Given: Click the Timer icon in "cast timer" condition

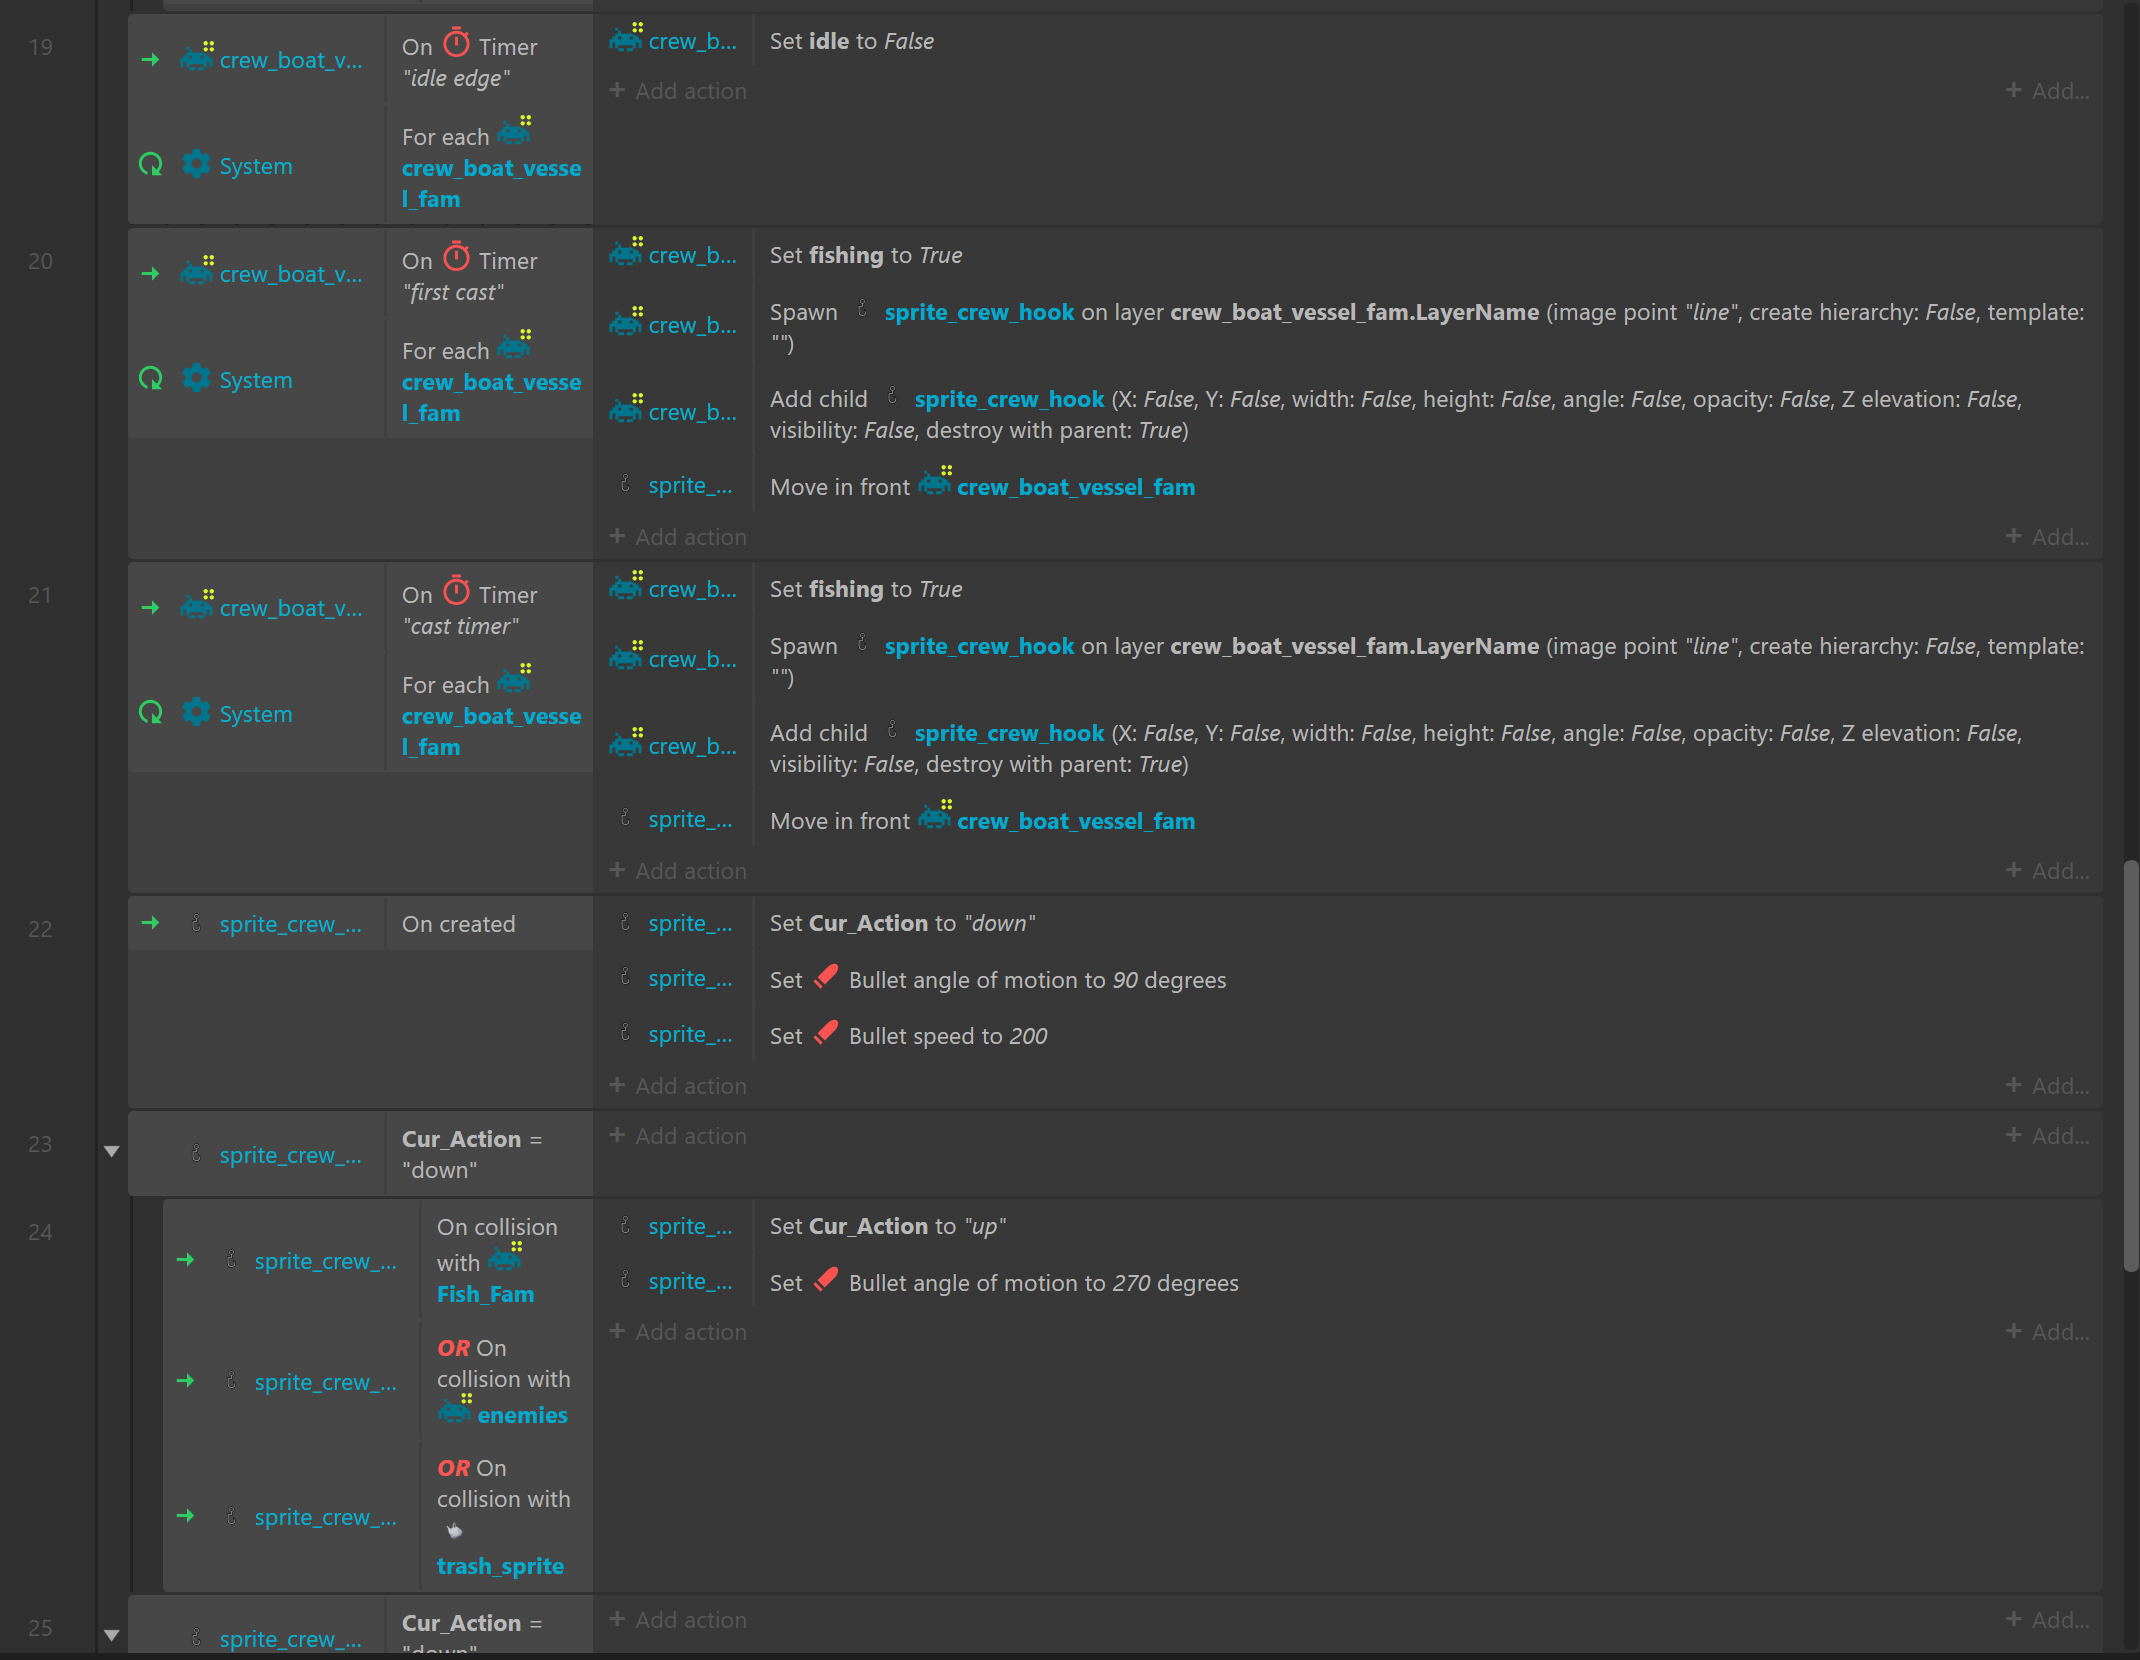Looking at the screenshot, I should (x=456, y=591).
